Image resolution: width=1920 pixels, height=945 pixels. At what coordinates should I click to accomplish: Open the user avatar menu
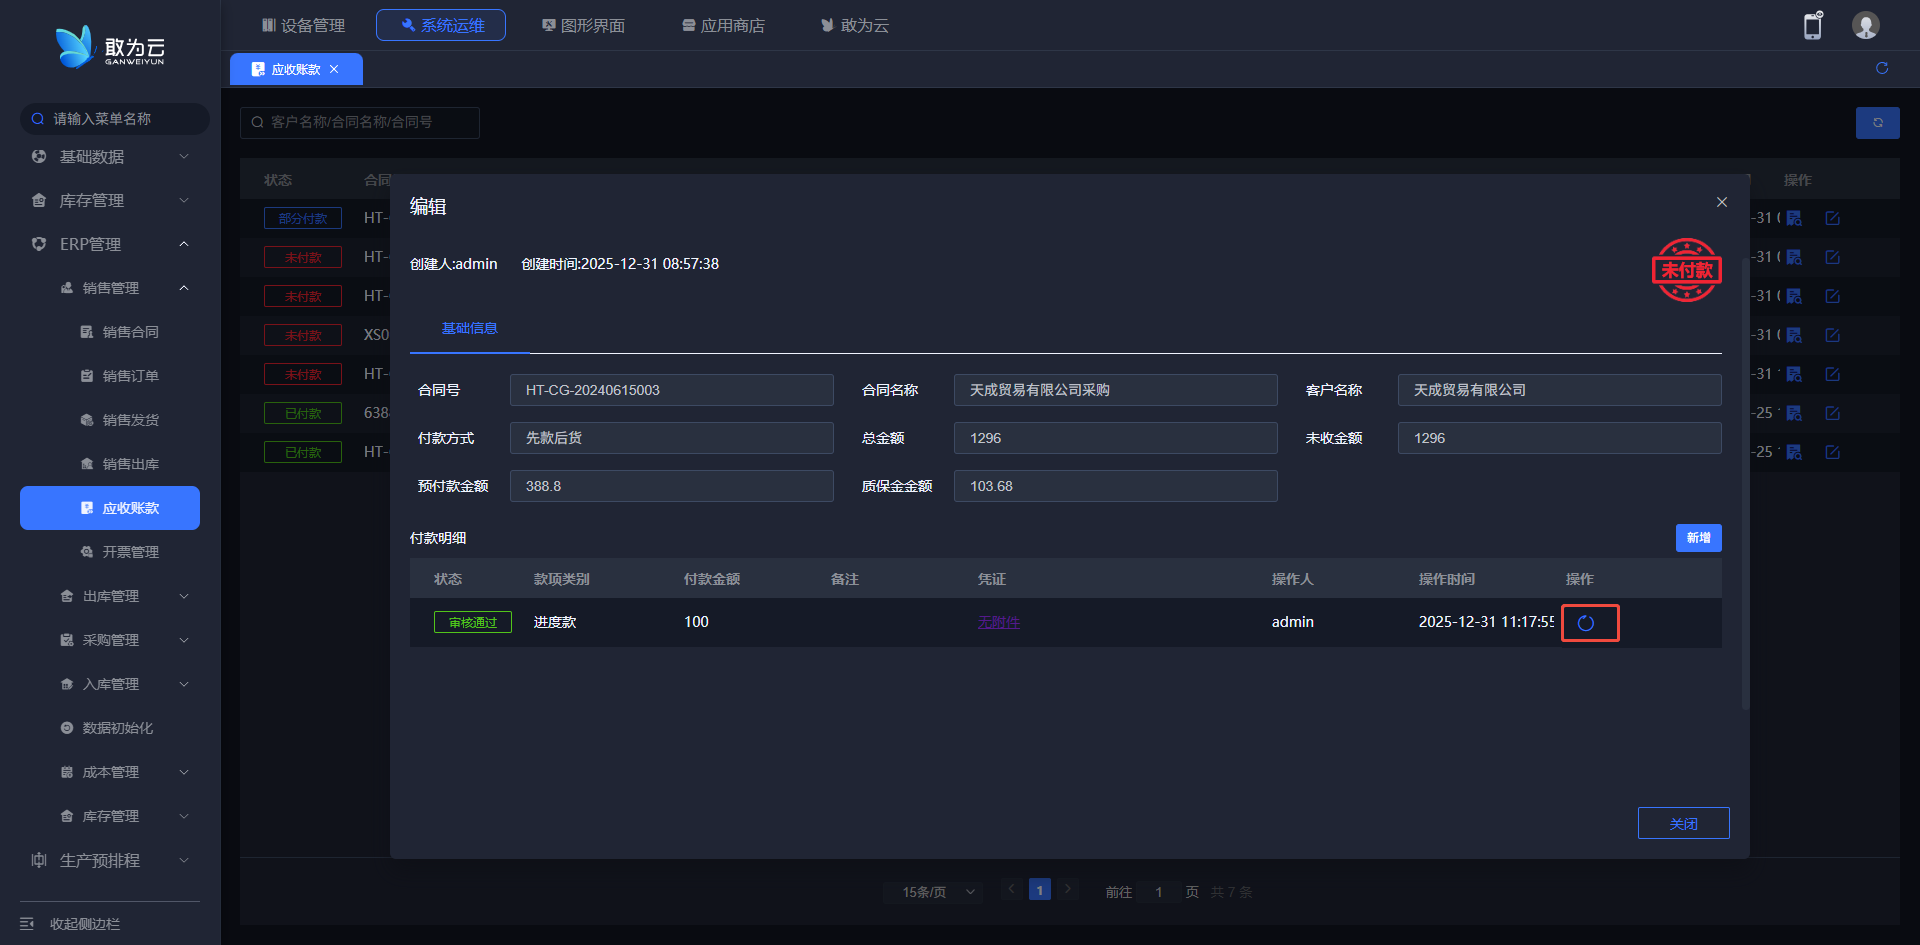1865,26
